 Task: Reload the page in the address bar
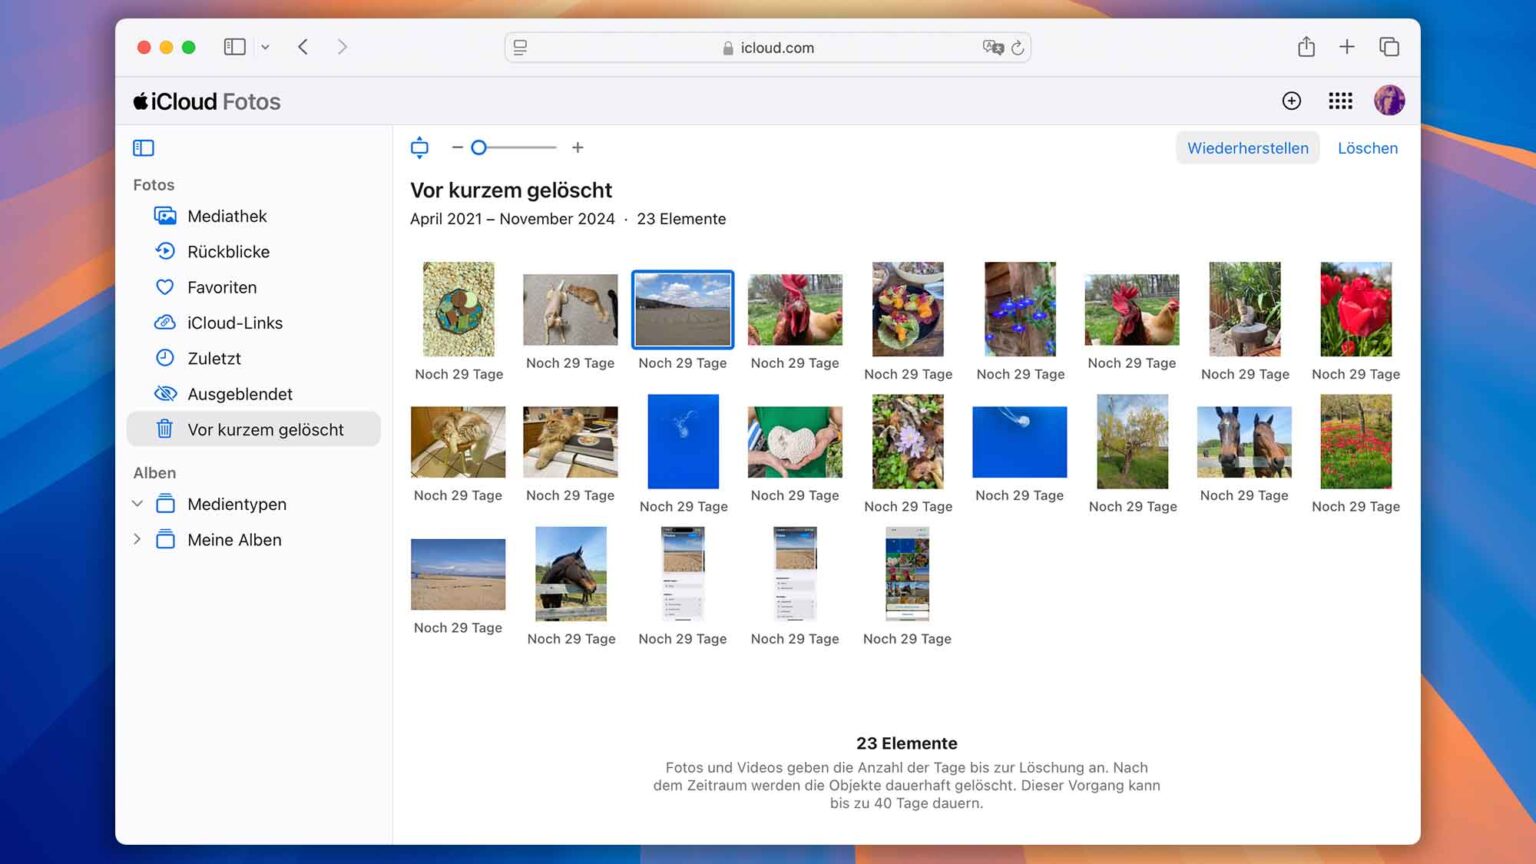[1018, 48]
